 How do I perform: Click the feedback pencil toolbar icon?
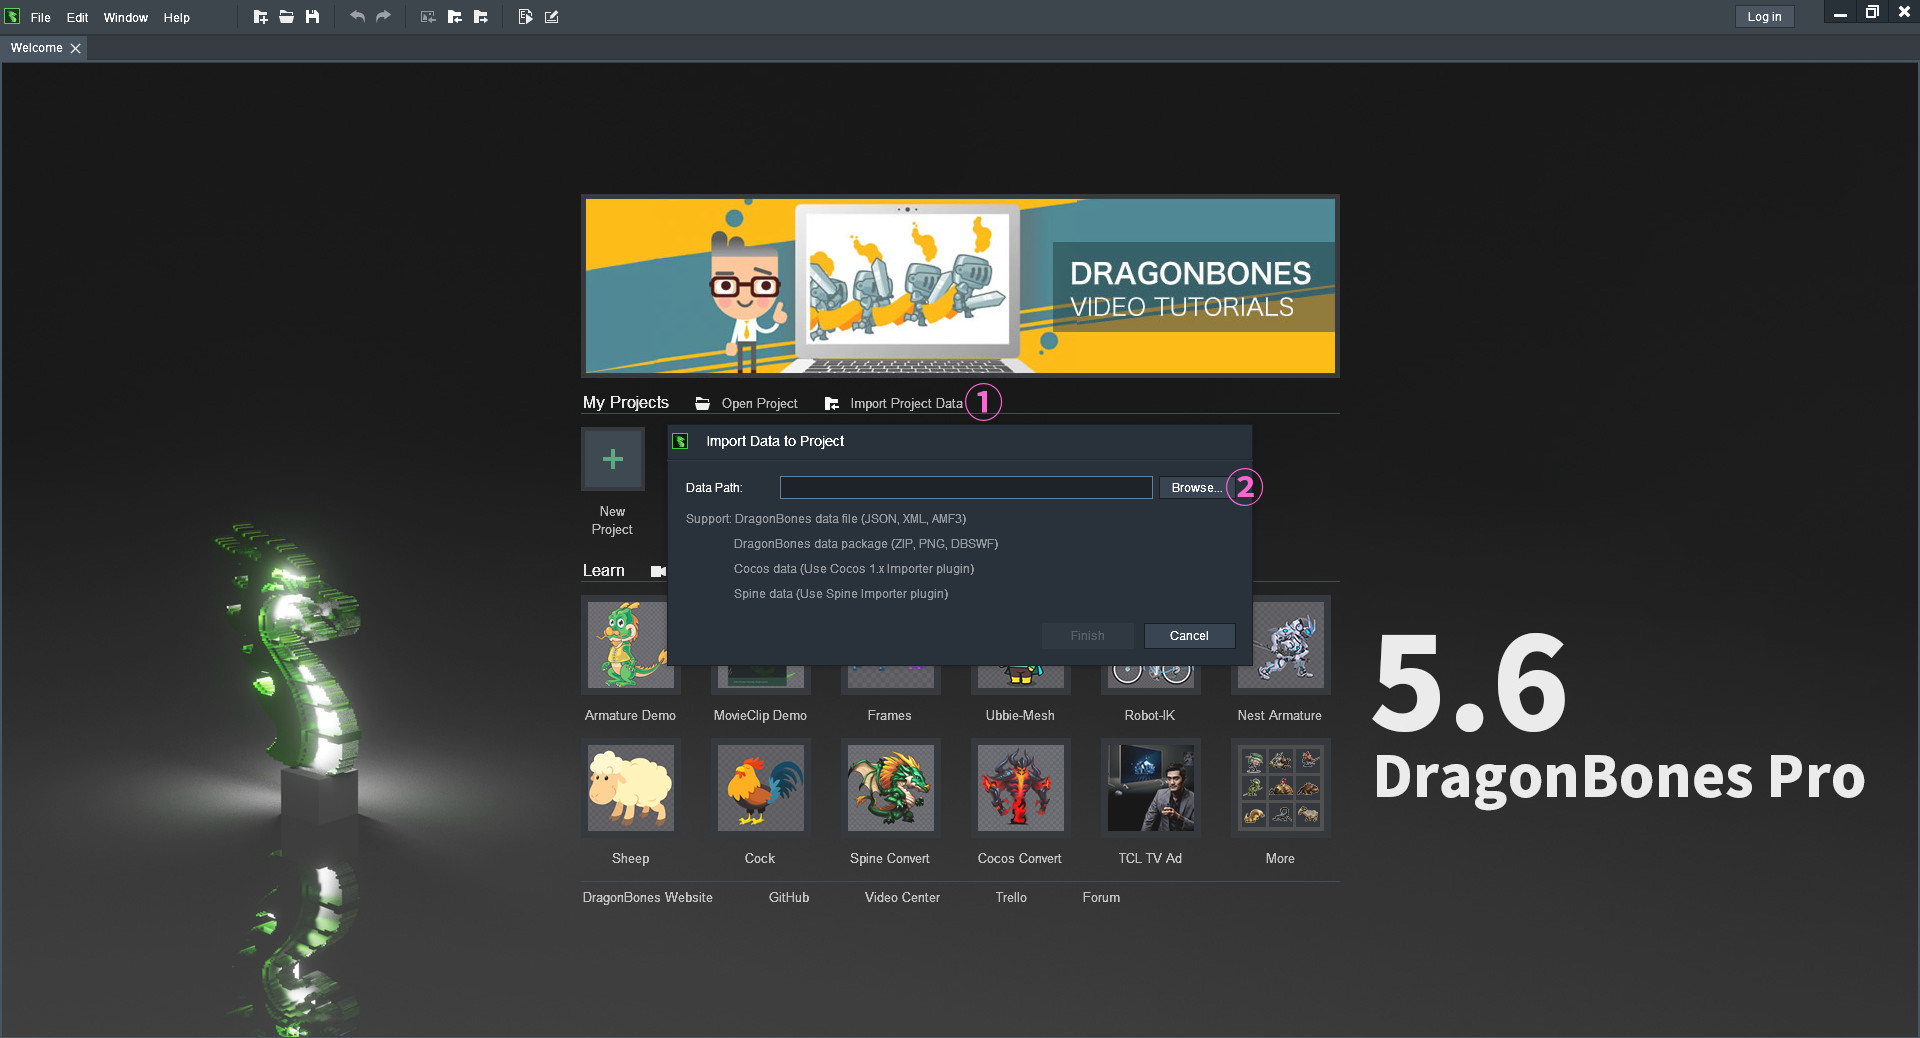click(551, 17)
